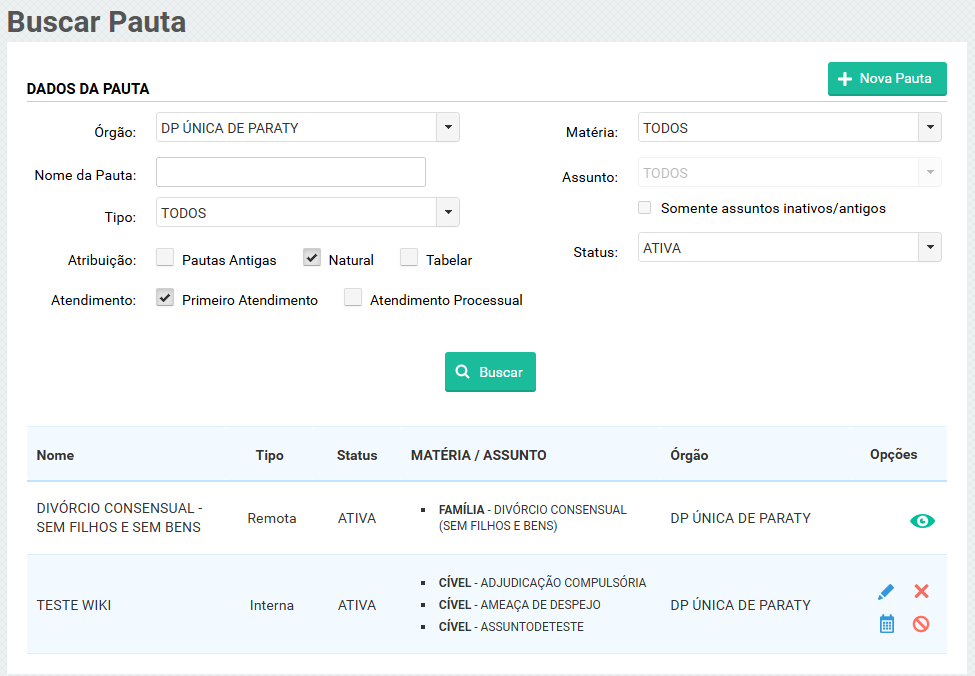975x676 pixels.
Task: Enable the Atendimento Processual checkbox
Action: (353, 298)
